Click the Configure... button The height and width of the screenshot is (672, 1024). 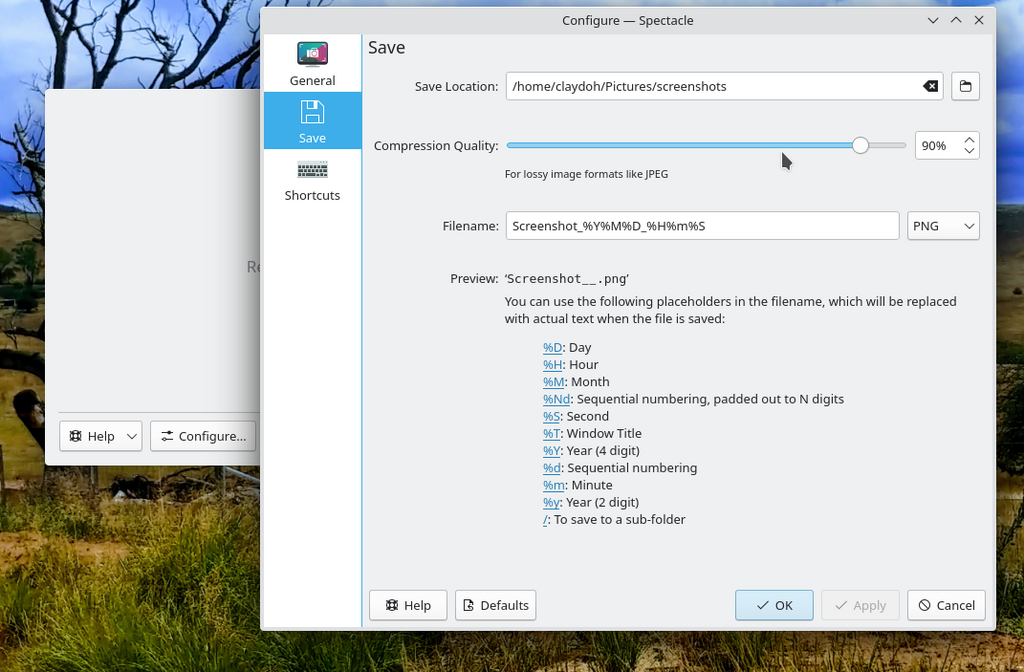pyautogui.click(x=203, y=436)
